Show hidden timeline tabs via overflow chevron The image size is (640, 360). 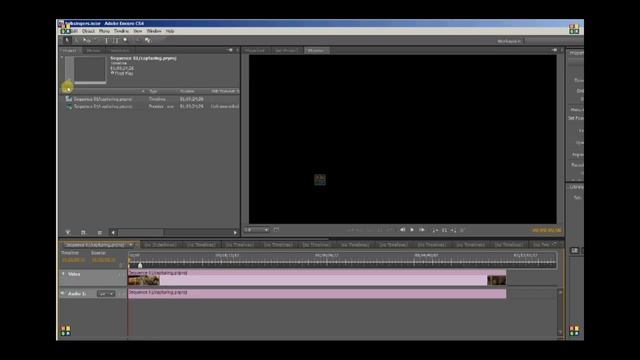click(x=555, y=244)
